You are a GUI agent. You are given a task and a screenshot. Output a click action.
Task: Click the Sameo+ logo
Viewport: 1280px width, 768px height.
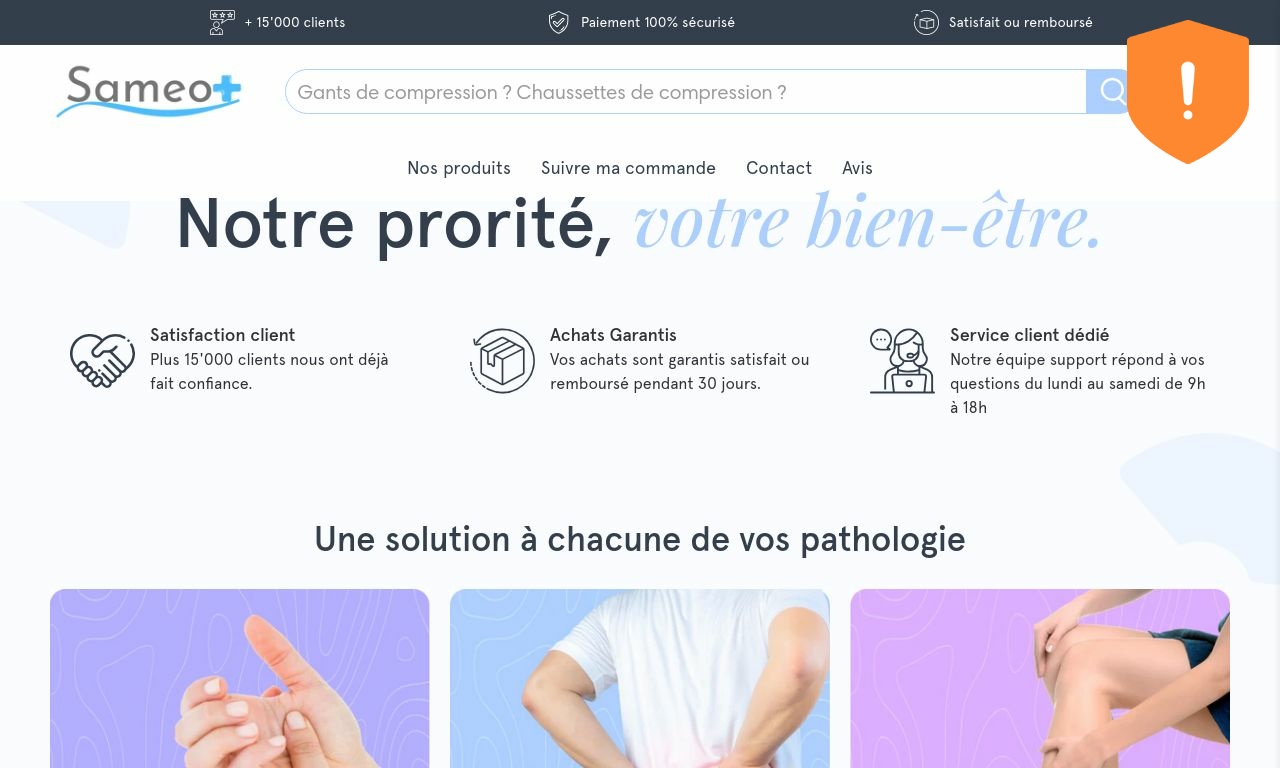[x=149, y=91]
